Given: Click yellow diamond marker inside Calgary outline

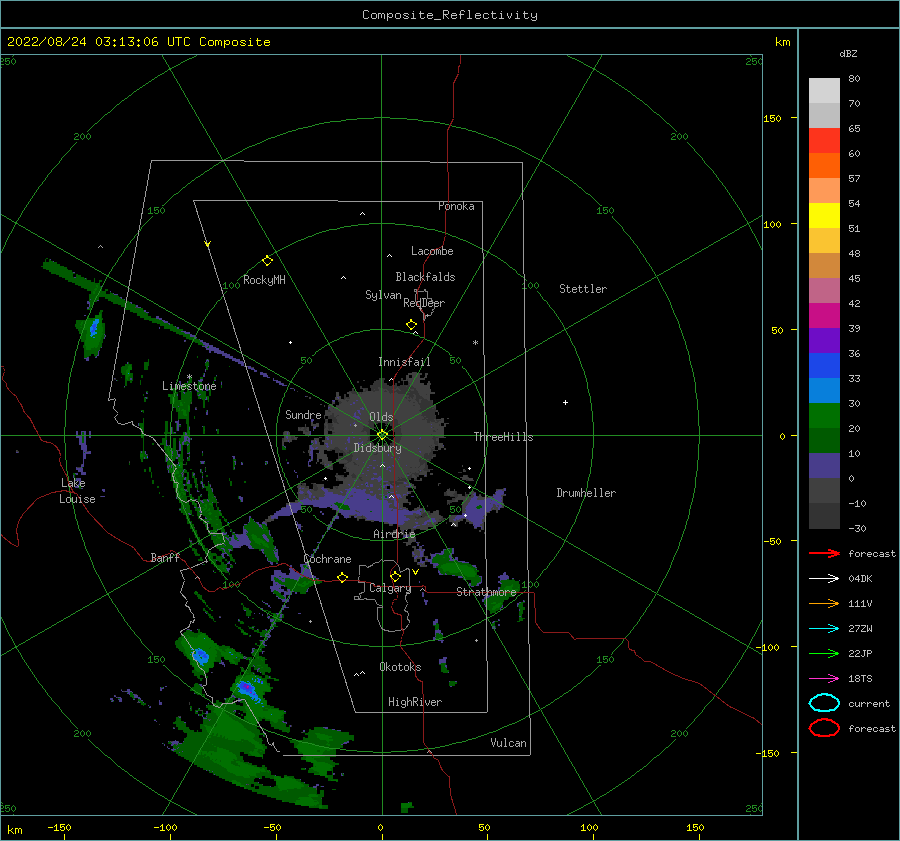Looking at the screenshot, I should pos(395,576).
